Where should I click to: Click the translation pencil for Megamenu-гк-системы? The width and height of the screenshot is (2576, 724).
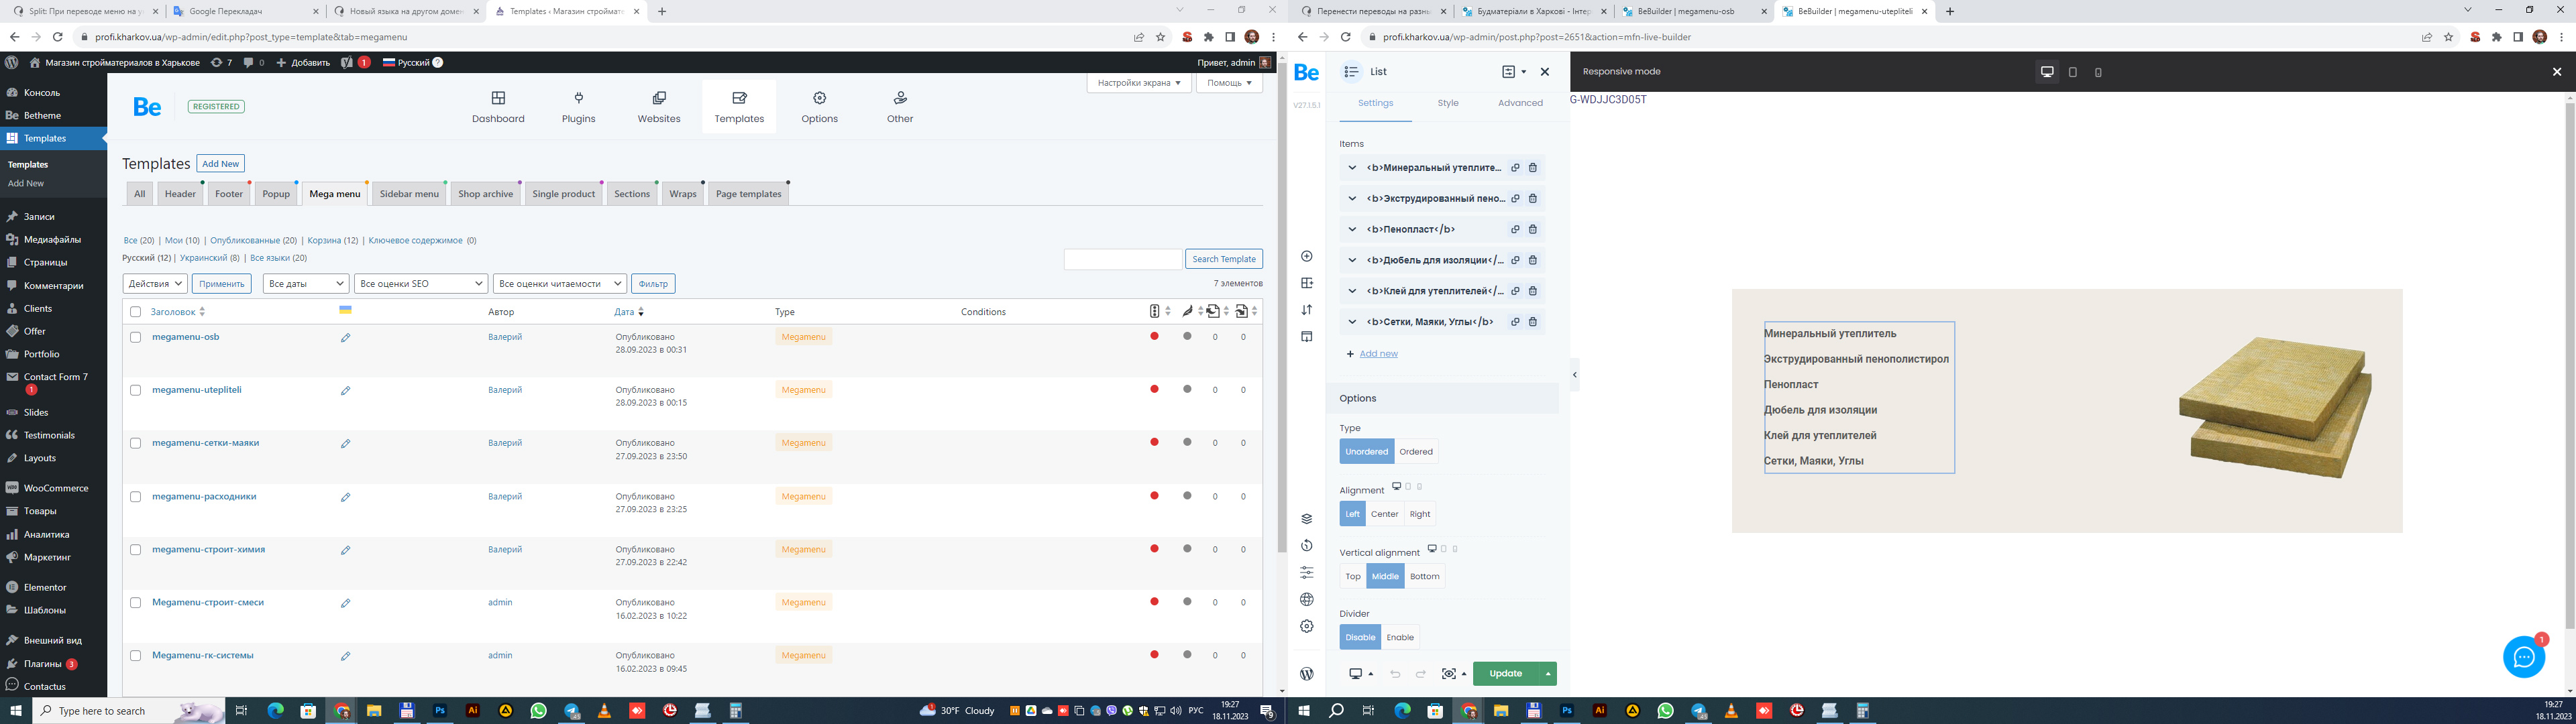point(345,657)
